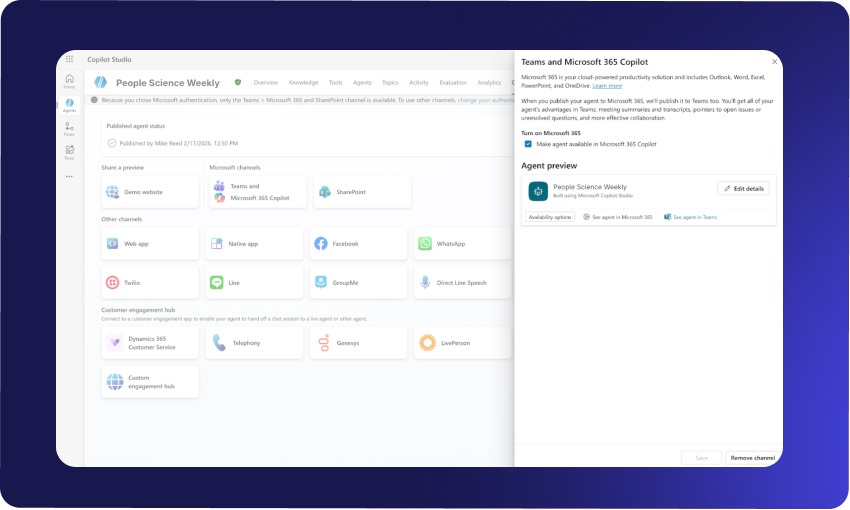Choose the WhatsApp channel tile
This screenshot has height=510, width=850.
tap(460, 243)
